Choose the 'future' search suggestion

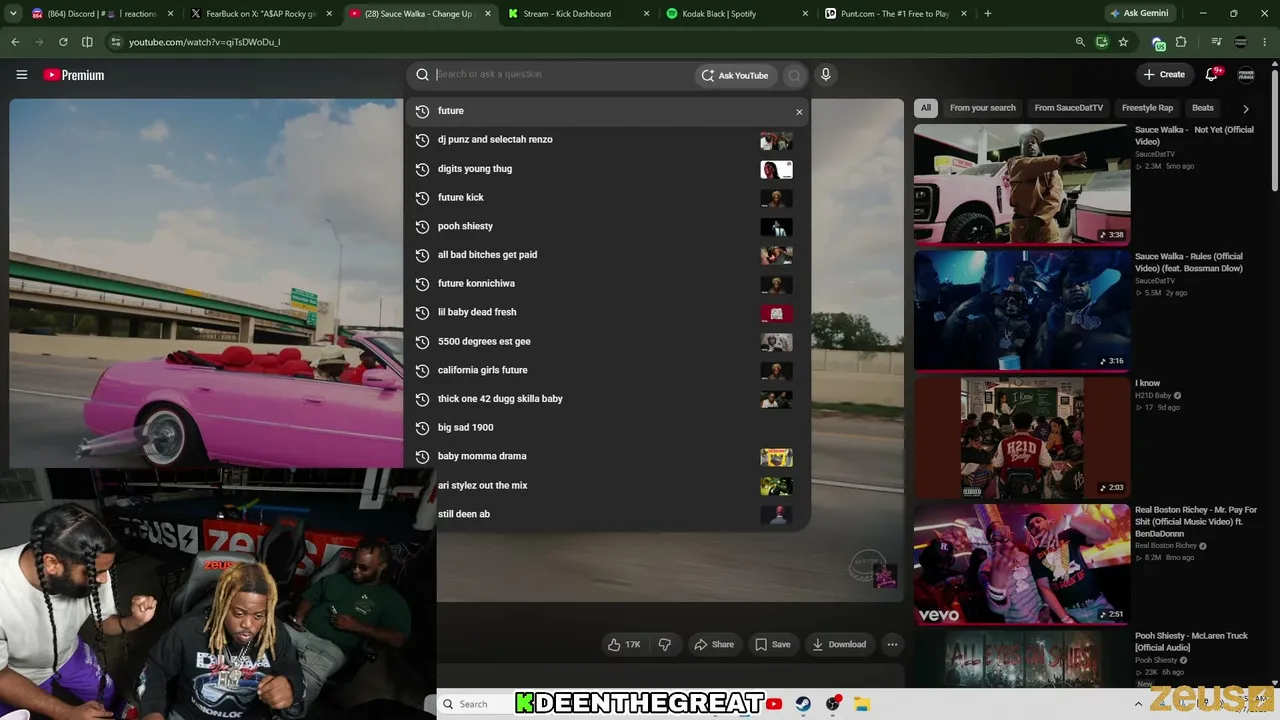coord(607,111)
